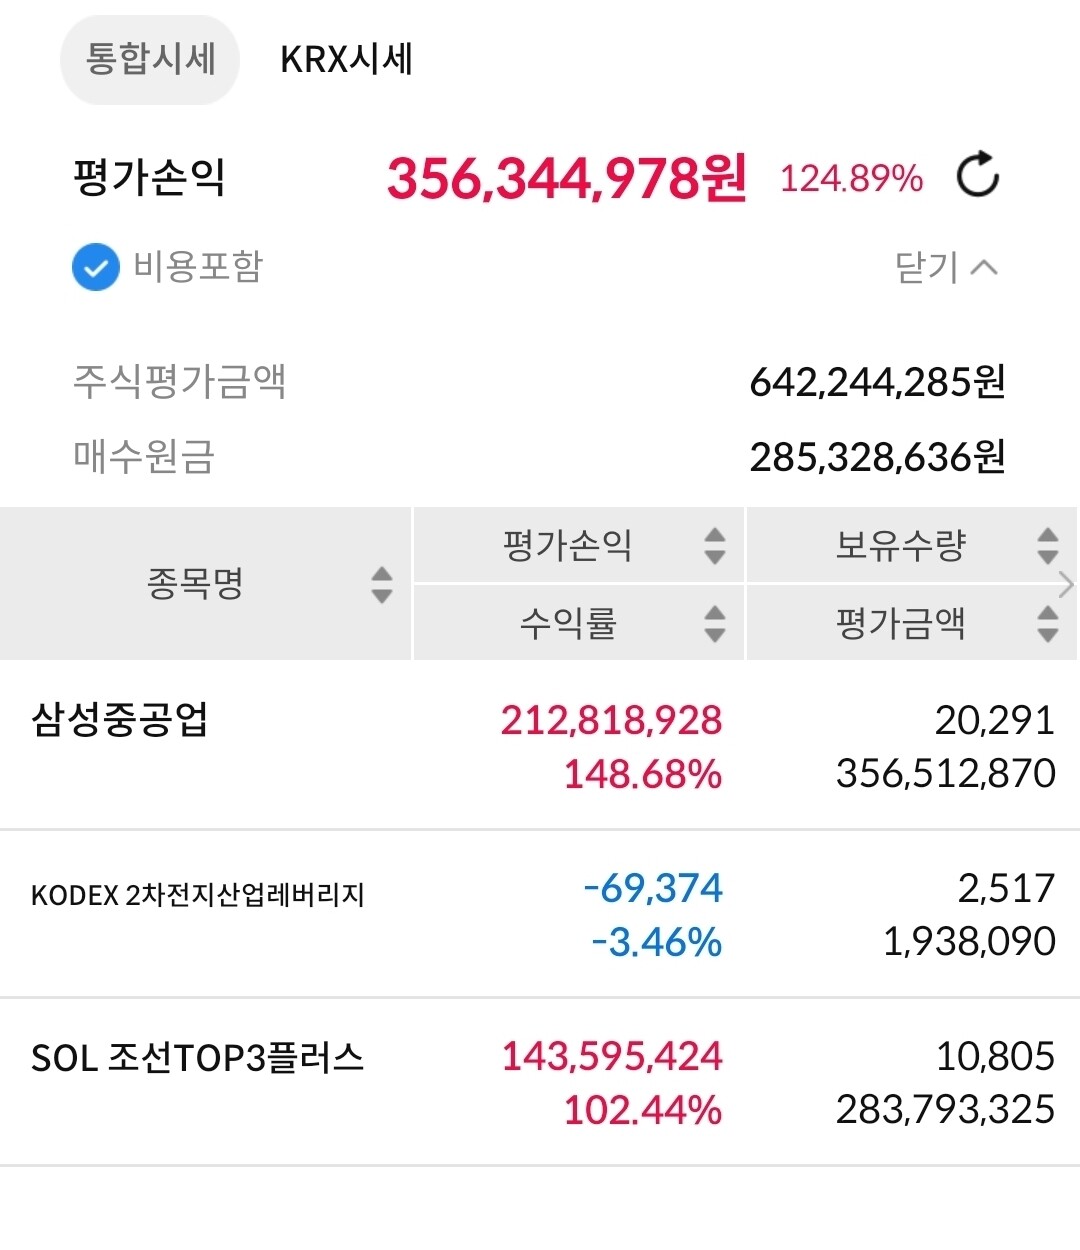
Task: Sort by 평가손익 column arrows
Action: point(714,545)
